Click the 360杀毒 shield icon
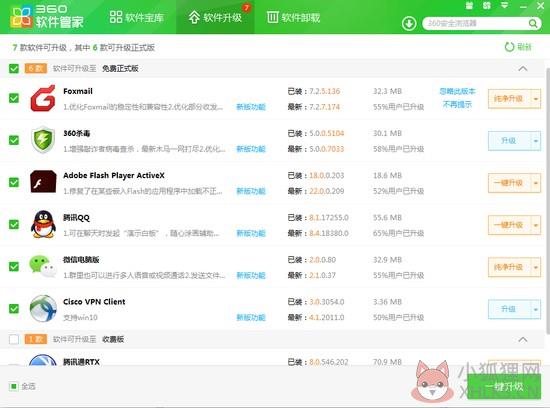The height and width of the screenshot is (408, 550). click(x=43, y=140)
